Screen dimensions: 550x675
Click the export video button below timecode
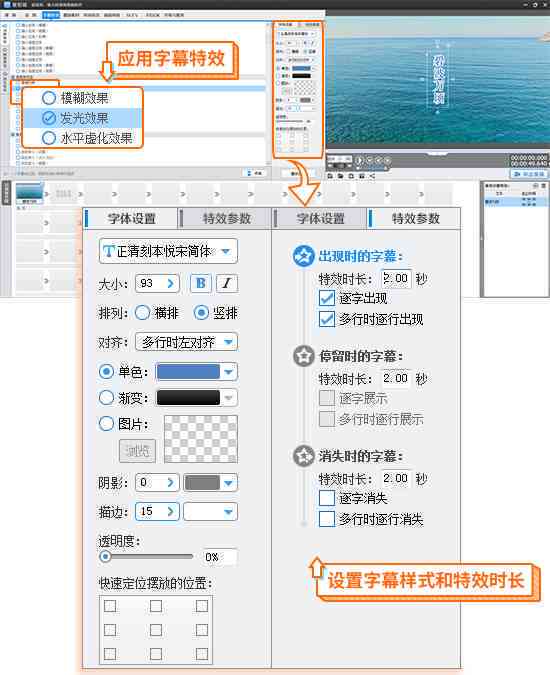[x=529, y=173]
